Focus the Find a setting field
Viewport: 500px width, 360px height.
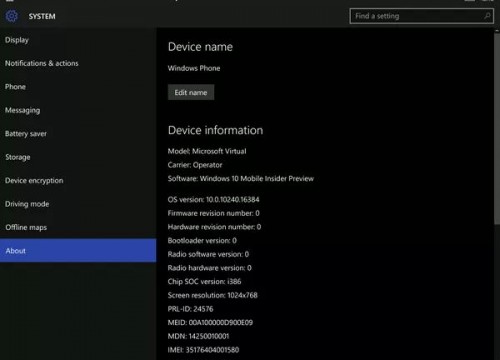422,16
